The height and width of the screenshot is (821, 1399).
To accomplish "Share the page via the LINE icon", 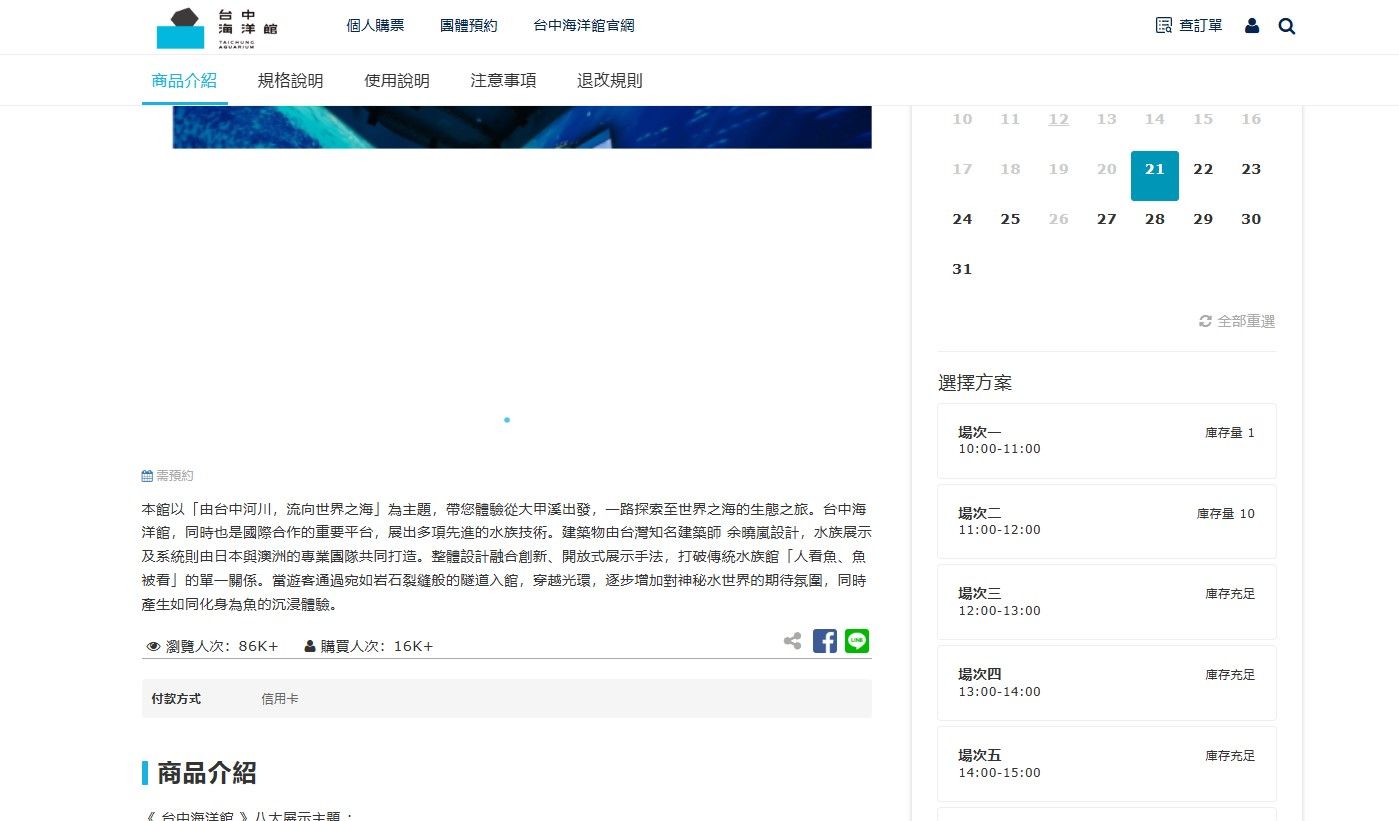I will click(856, 641).
